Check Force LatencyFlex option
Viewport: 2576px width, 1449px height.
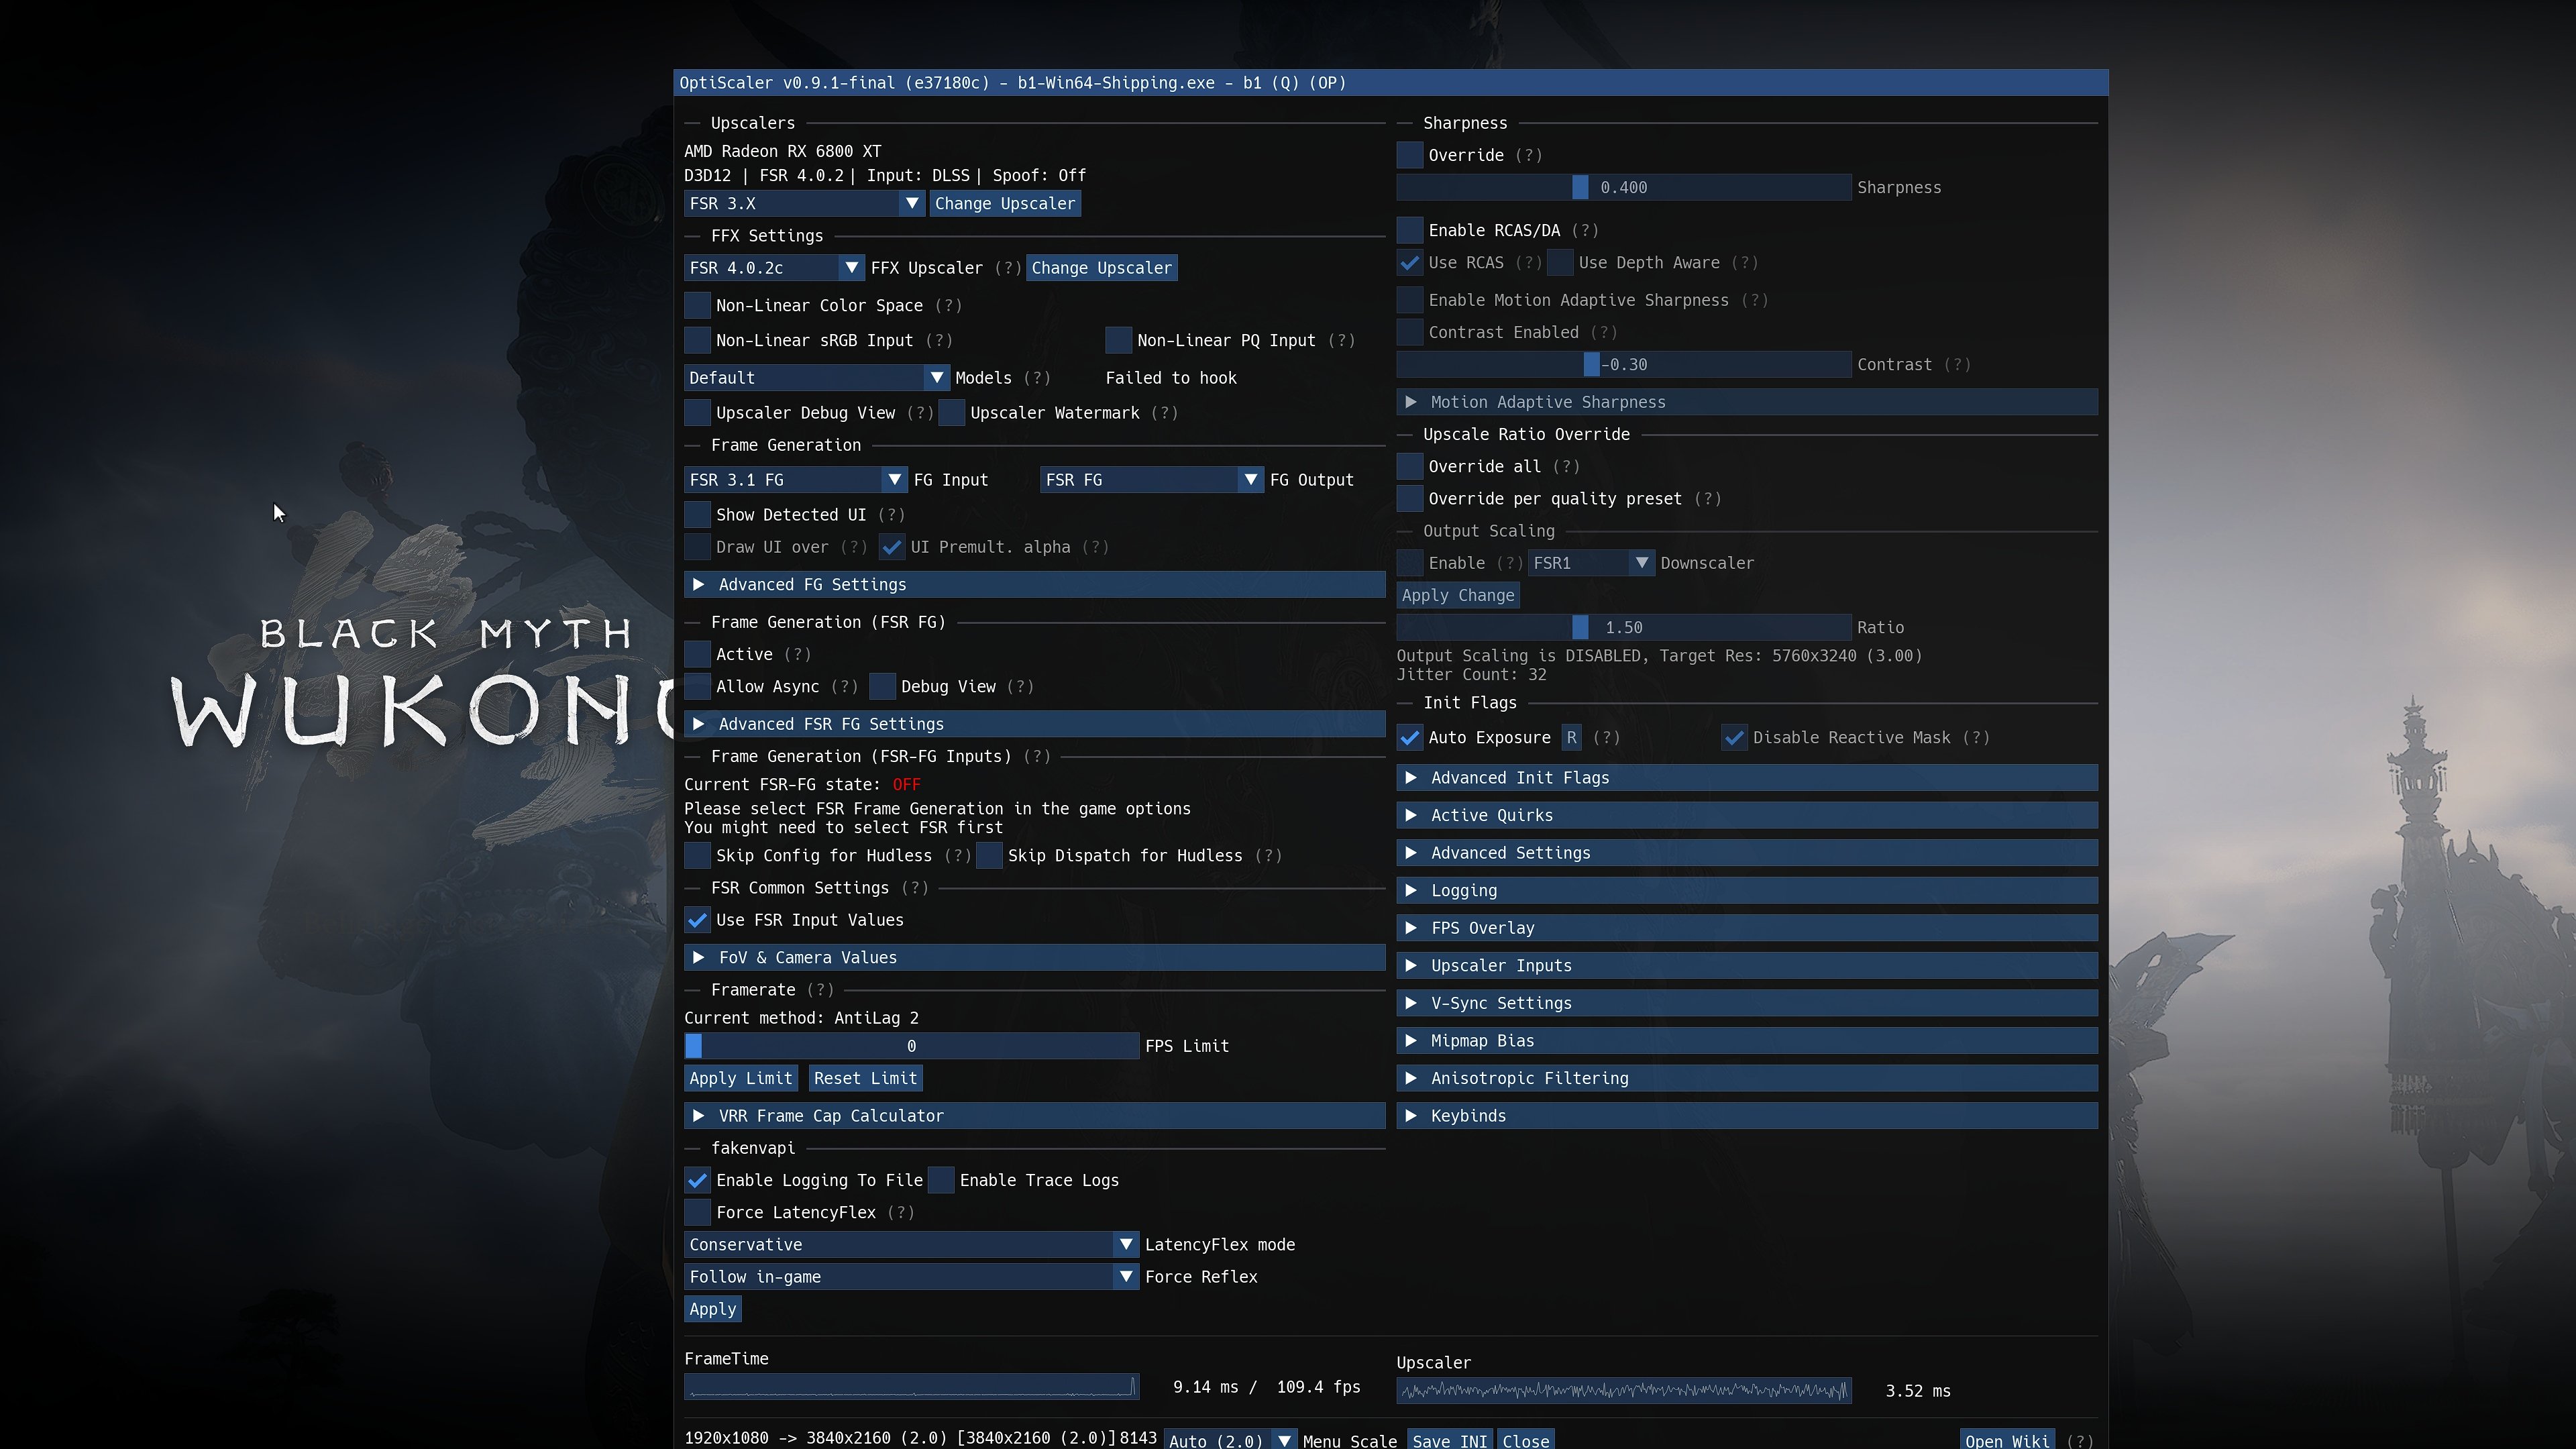point(698,1213)
